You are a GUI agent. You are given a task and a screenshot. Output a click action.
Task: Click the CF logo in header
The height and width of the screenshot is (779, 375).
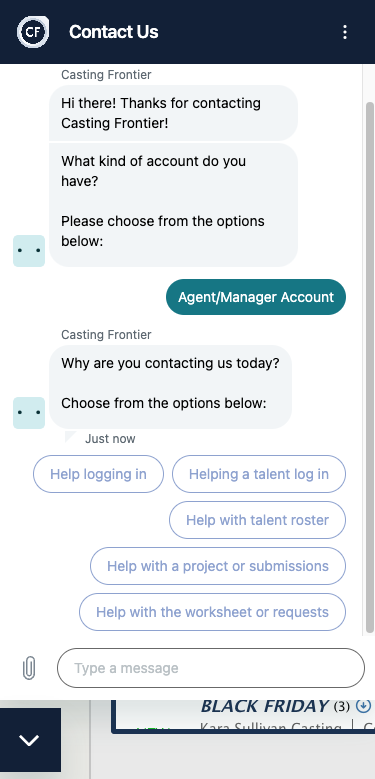(x=33, y=32)
